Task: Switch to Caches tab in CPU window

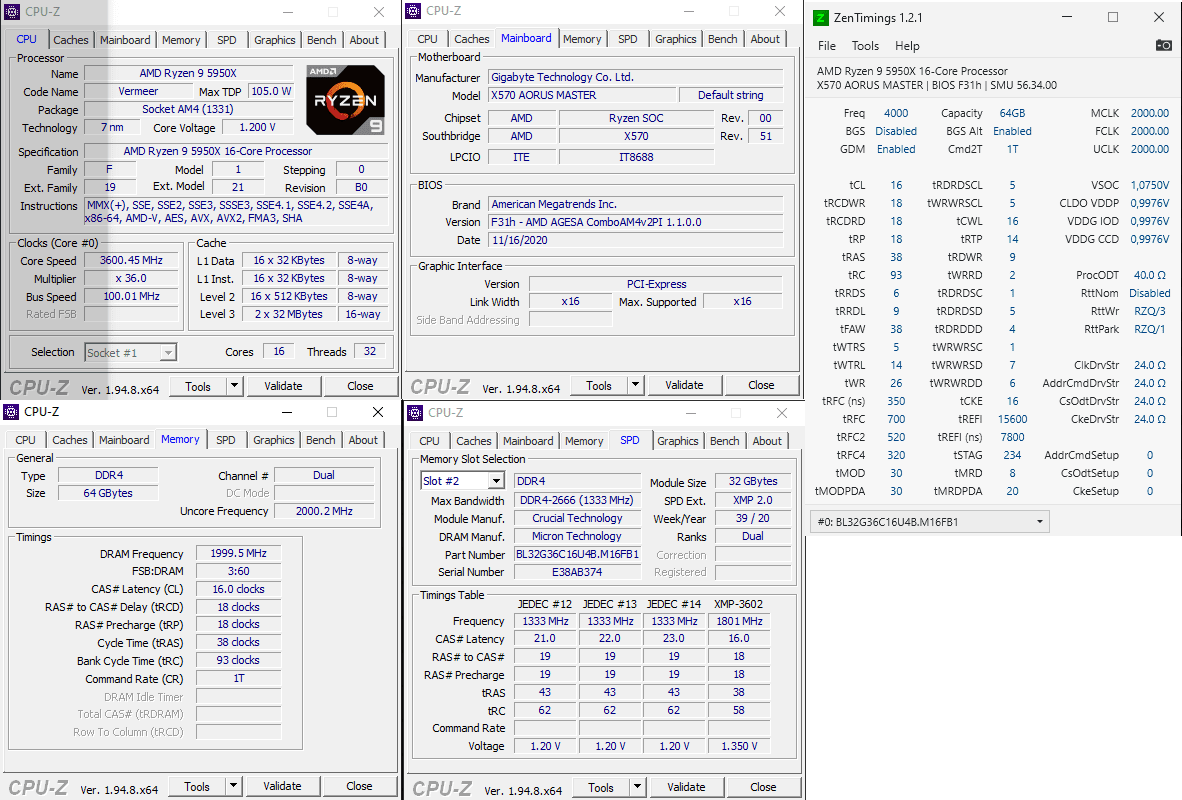Action: (71, 40)
